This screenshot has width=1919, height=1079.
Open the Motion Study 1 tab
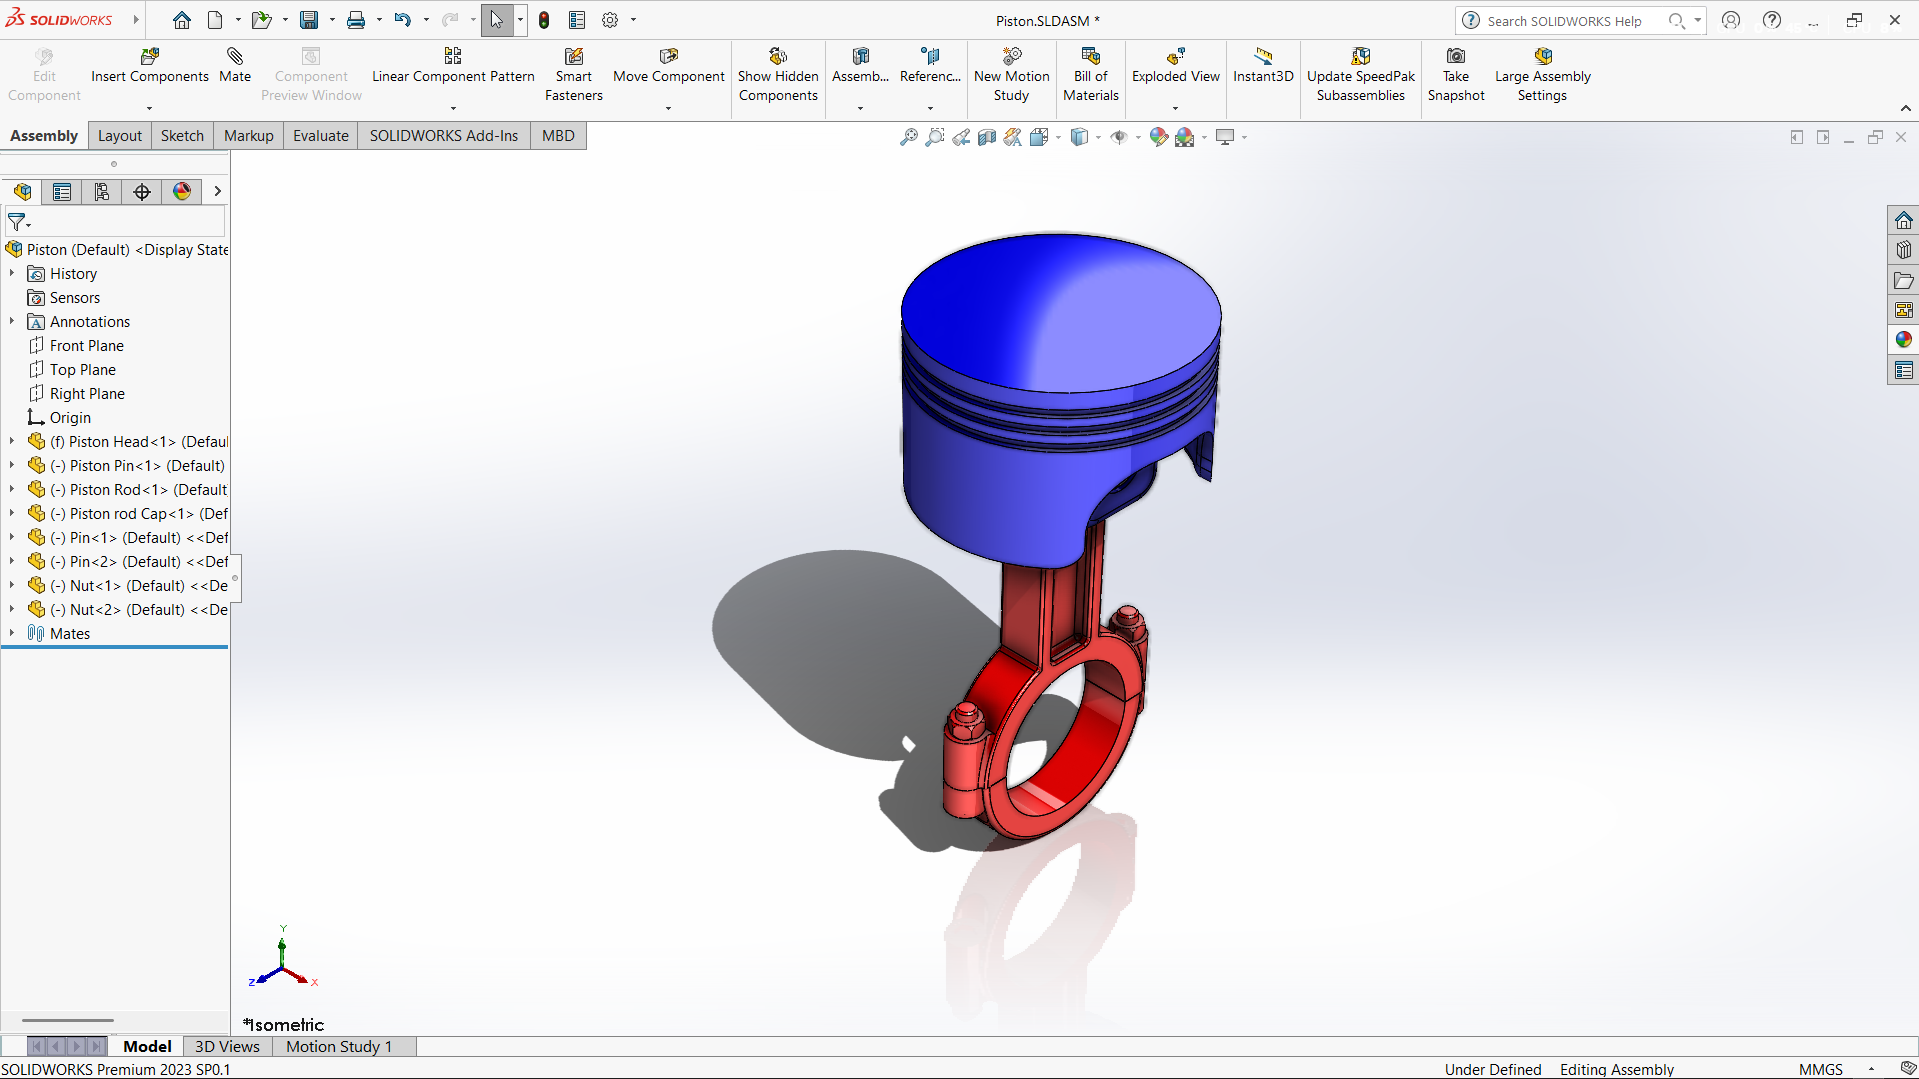pos(339,1046)
